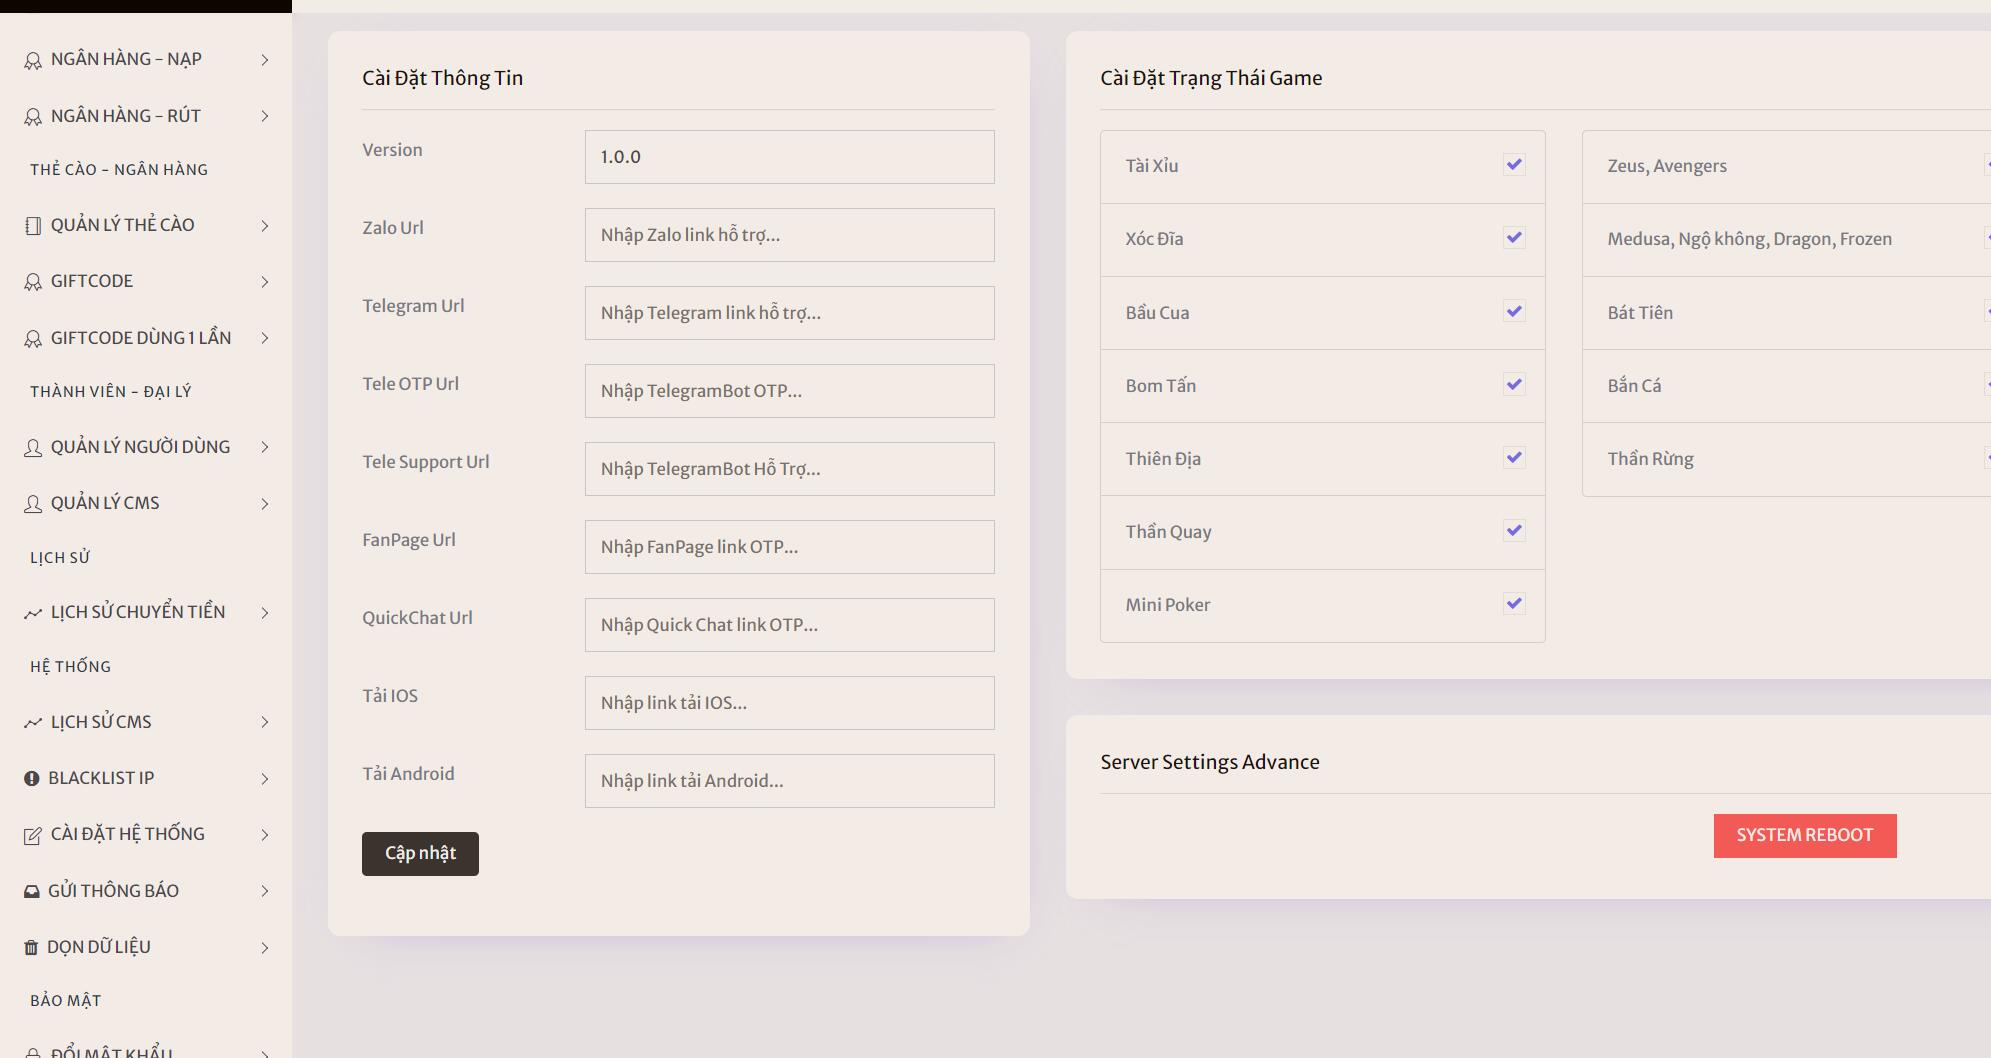Focus the Tải IOS link field
1991x1058 pixels.
[x=790, y=703]
